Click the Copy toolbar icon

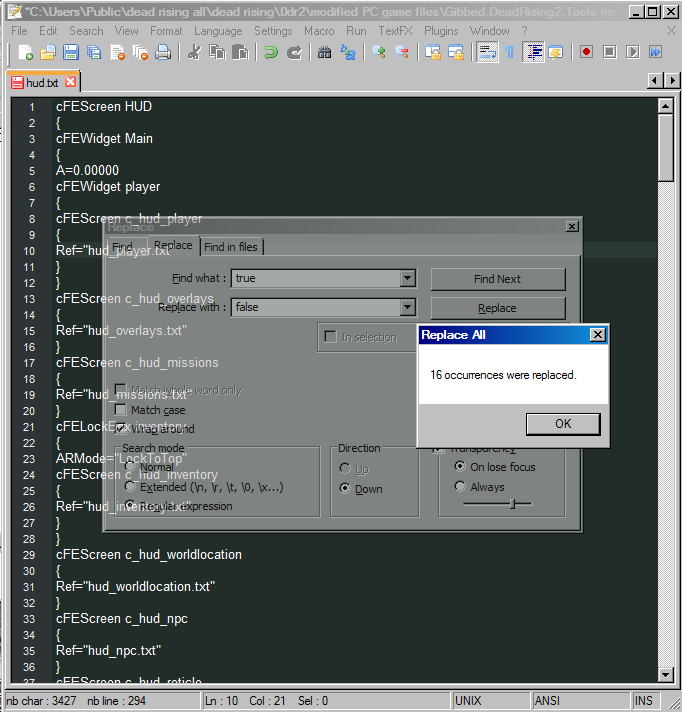coord(217,52)
